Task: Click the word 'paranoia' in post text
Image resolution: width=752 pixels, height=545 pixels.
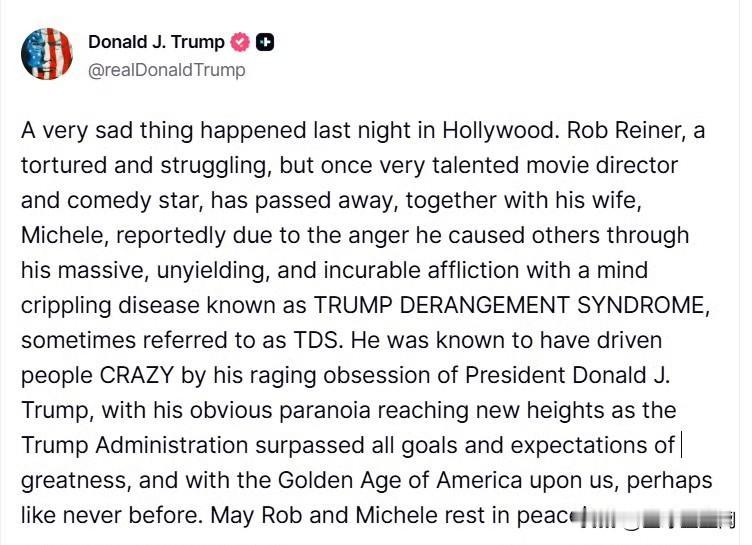Action: click(325, 410)
